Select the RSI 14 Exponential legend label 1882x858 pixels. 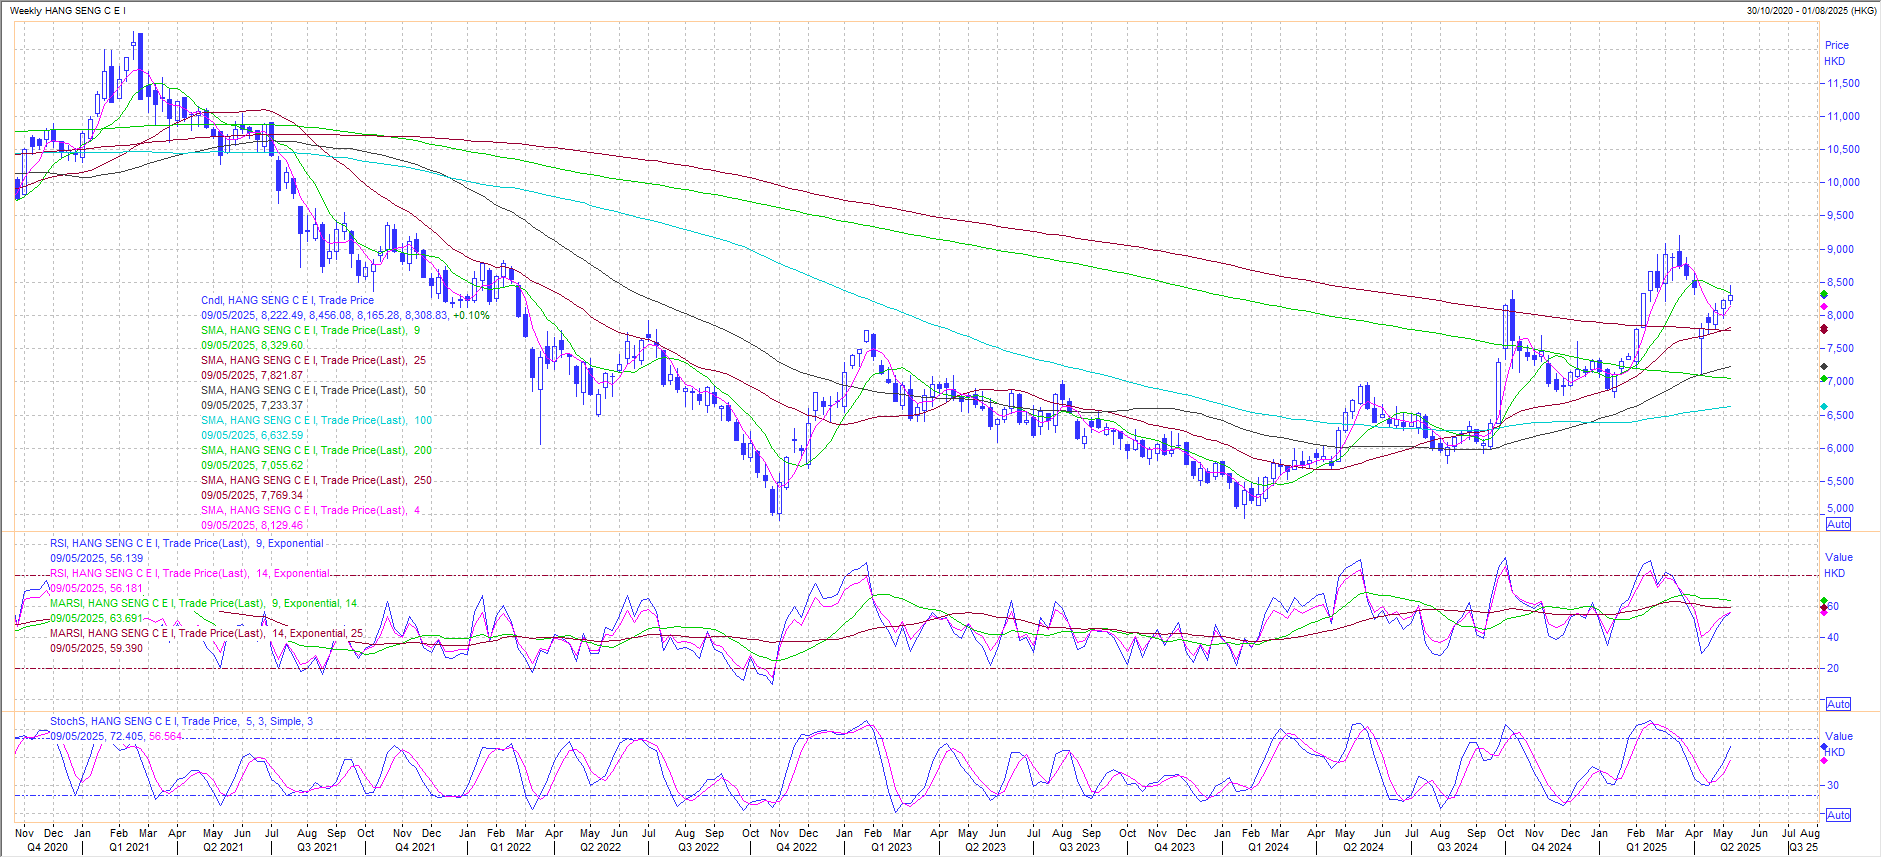click(190, 573)
